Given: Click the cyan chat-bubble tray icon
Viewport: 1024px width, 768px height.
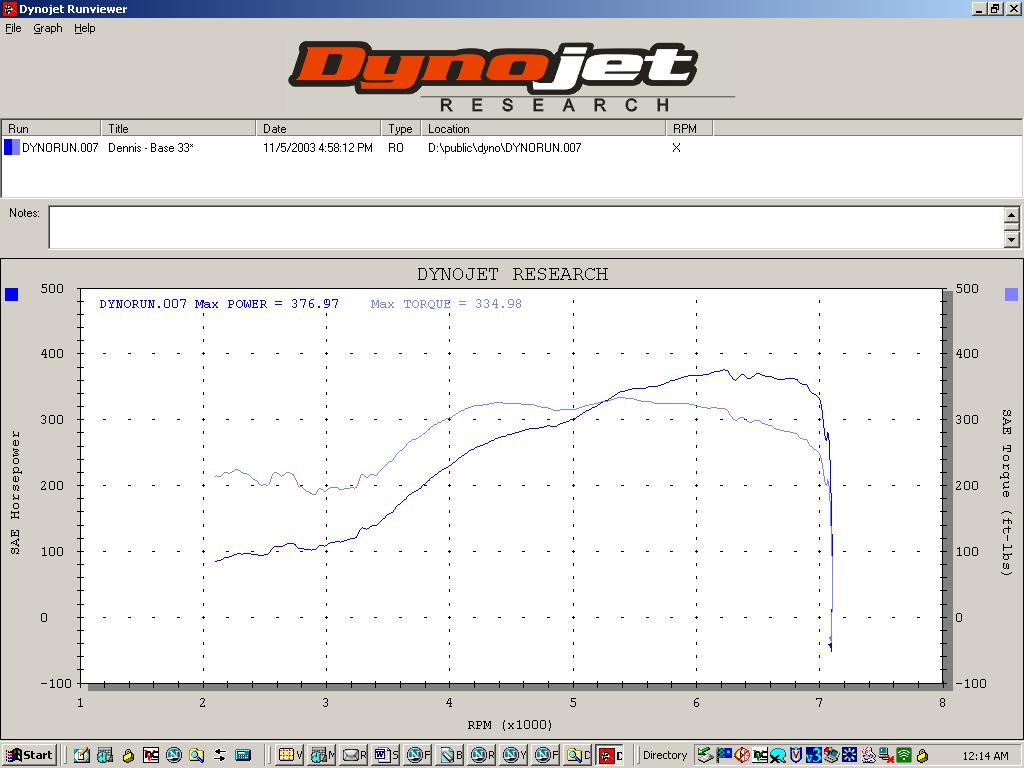Looking at the screenshot, I should click(x=778, y=756).
